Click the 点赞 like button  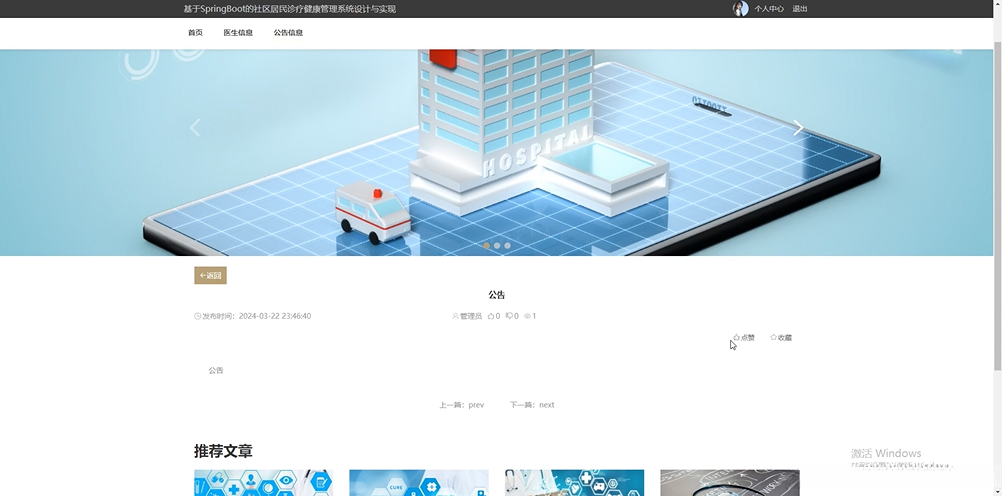[744, 337]
